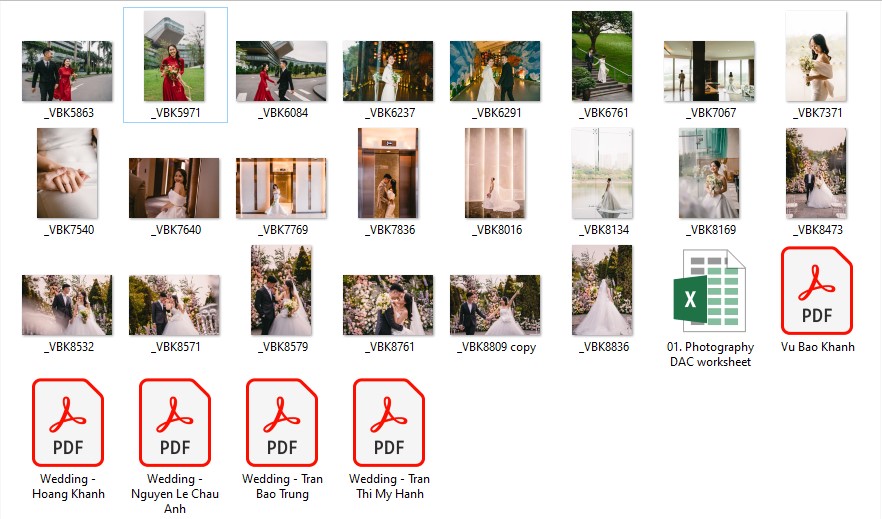The image size is (882, 519).
Task: Click the _VBK6237 image thumbnail
Action: coord(388,71)
